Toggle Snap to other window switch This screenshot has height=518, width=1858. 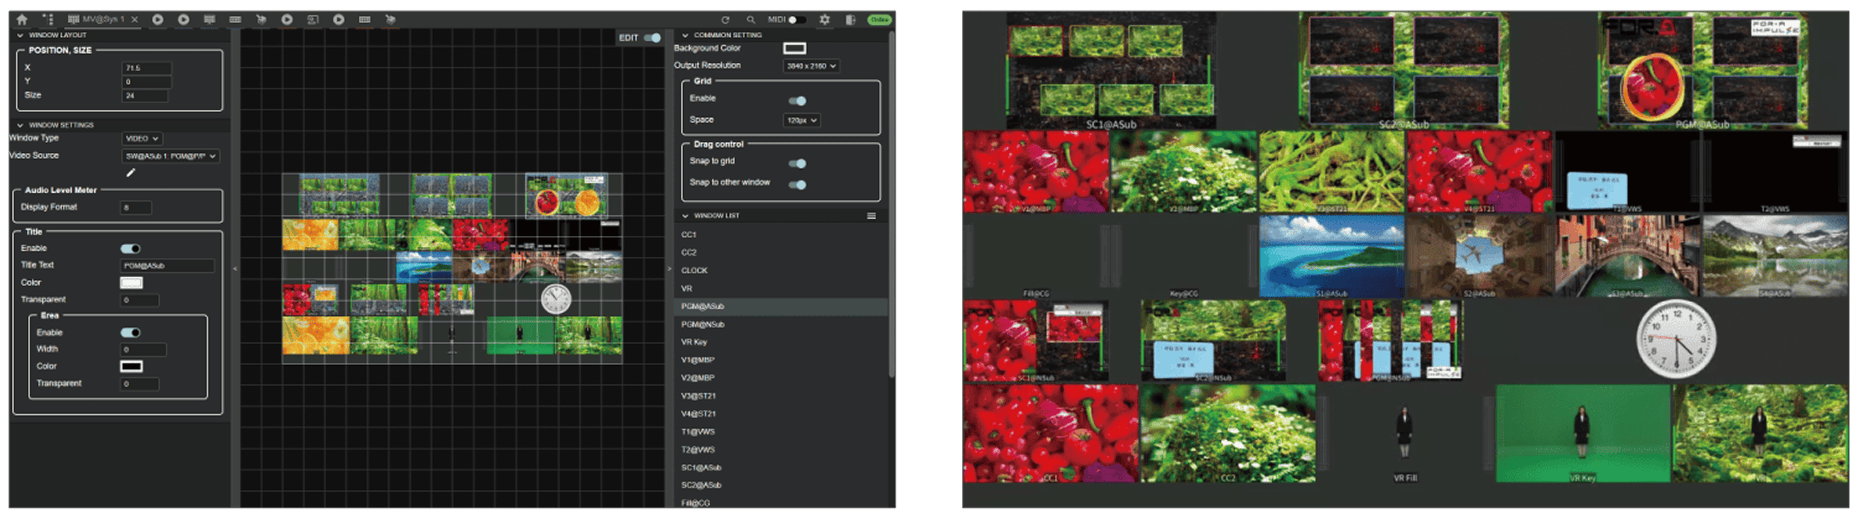click(x=797, y=185)
